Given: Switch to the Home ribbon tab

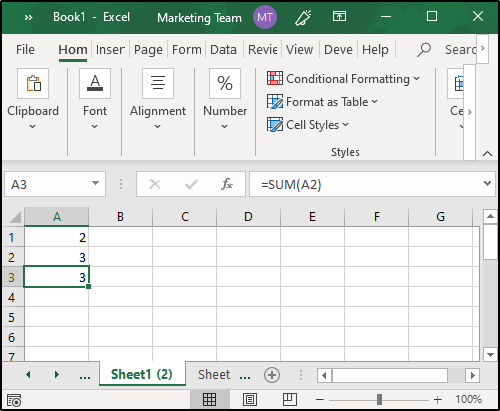Looking at the screenshot, I should (x=73, y=50).
